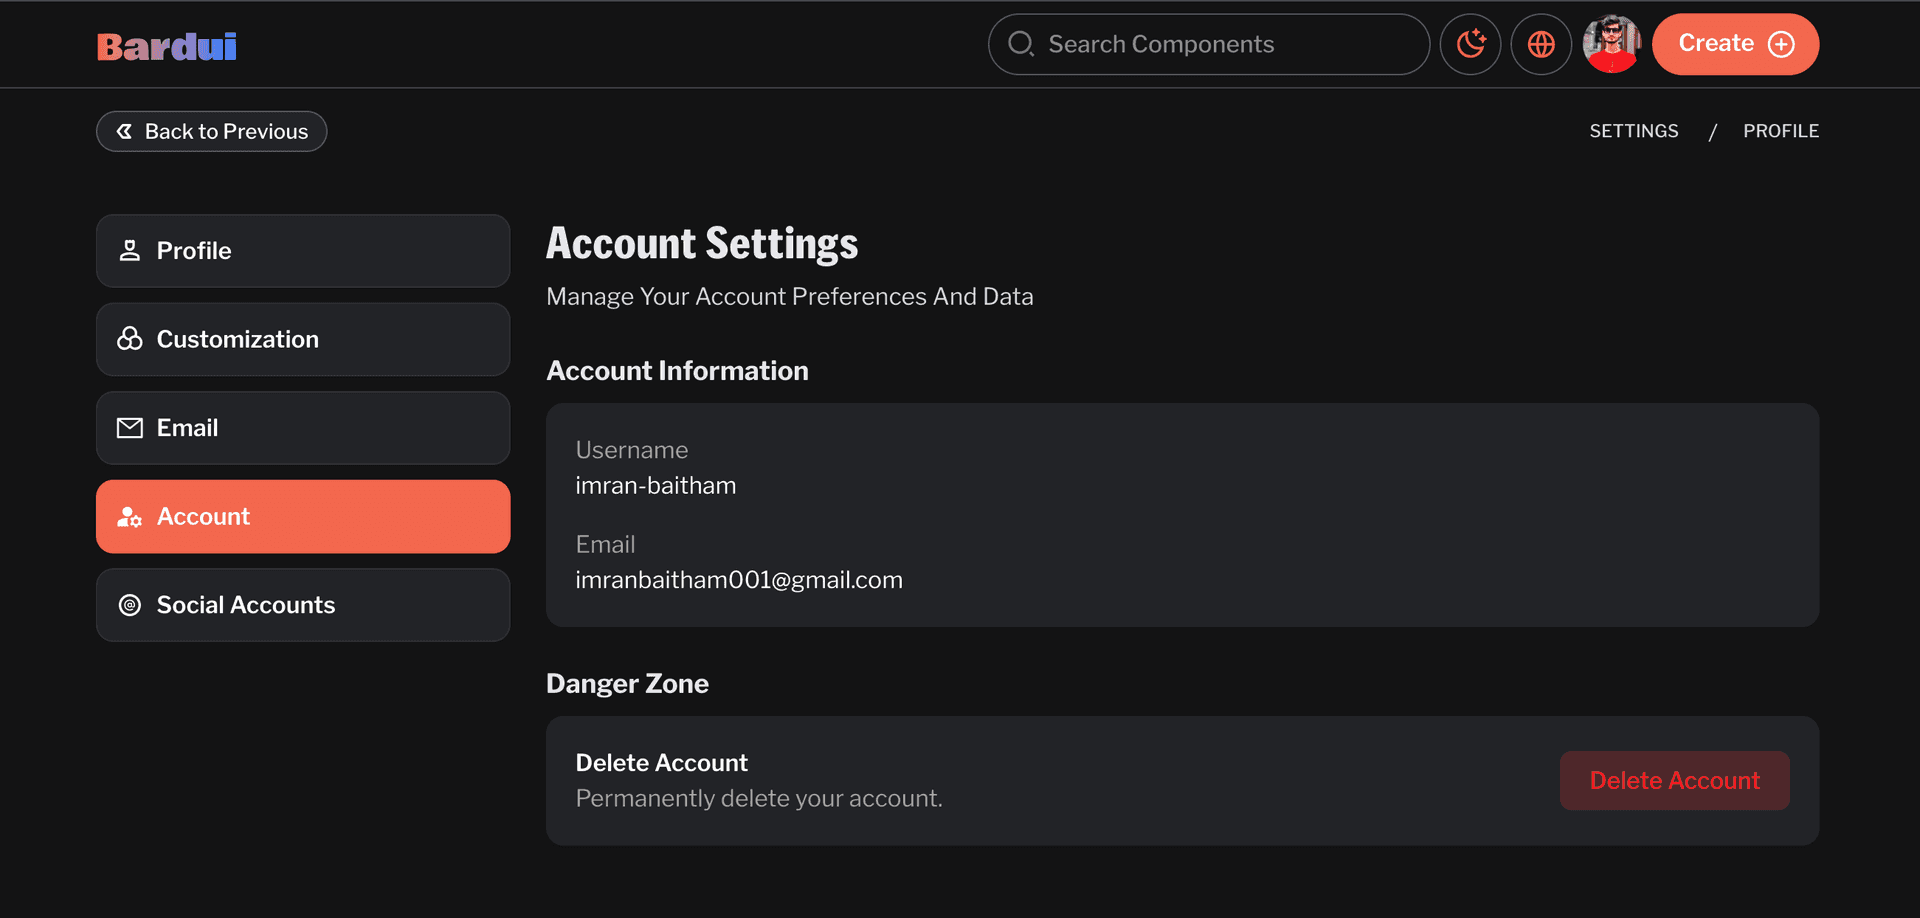Open the language globe selector
The image size is (1920, 918).
(x=1541, y=44)
